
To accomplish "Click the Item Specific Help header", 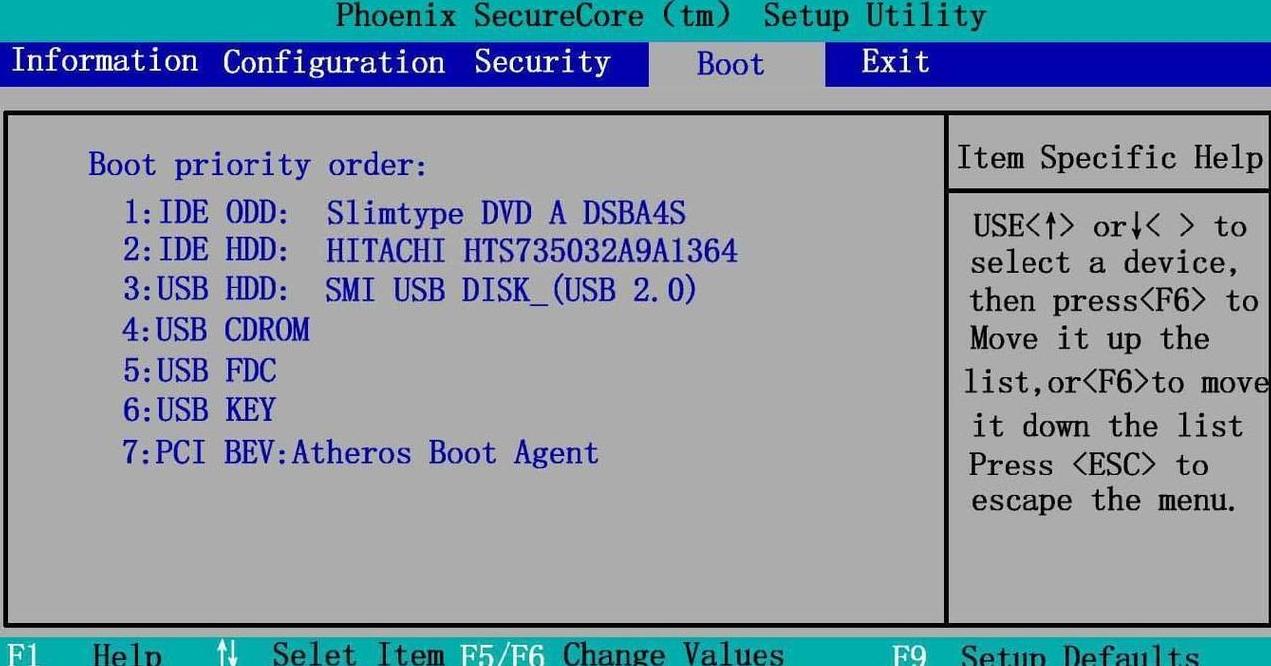I will tap(1109, 158).
